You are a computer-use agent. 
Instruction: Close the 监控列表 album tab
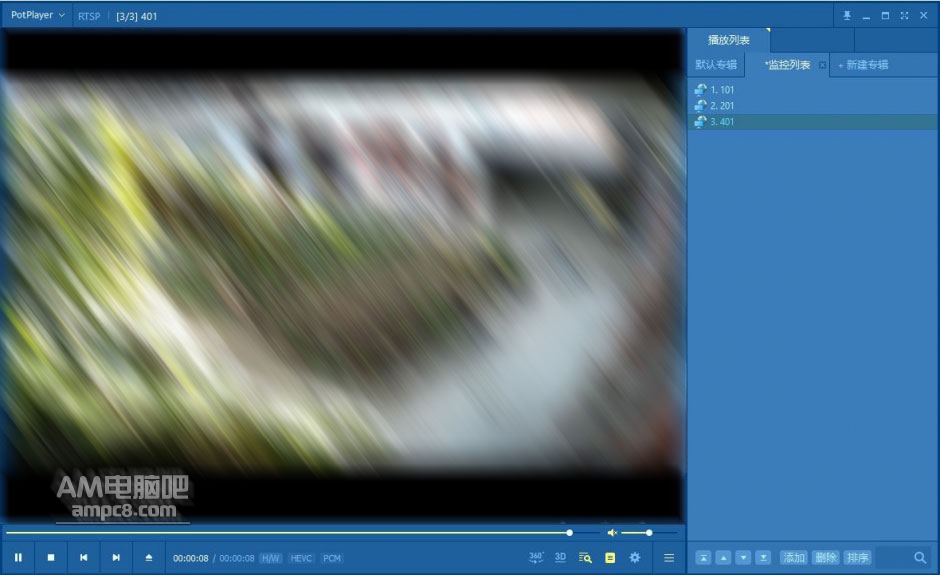(822, 65)
